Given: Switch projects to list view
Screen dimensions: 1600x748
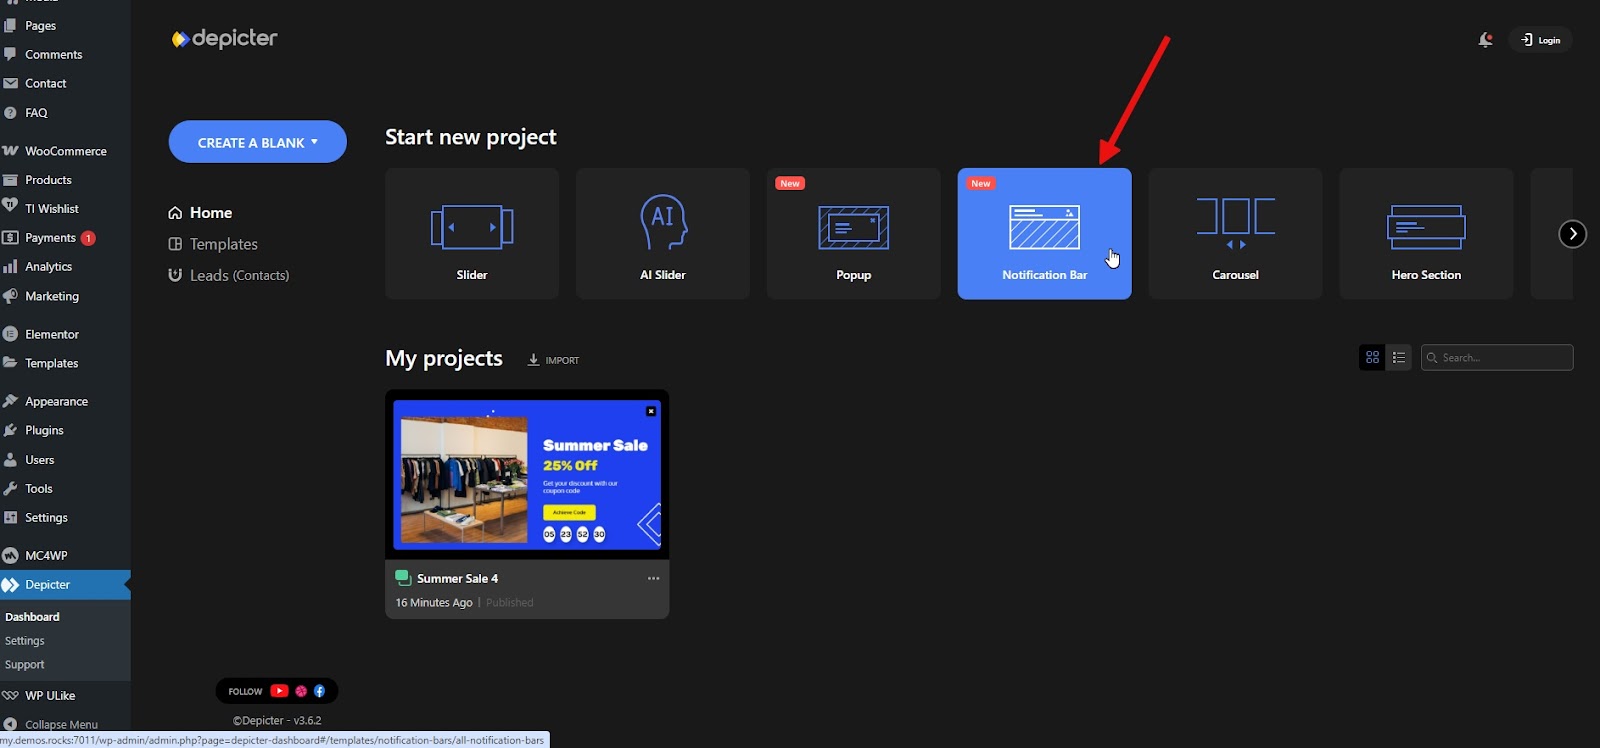Looking at the screenshot, I should pos(1399,358).
